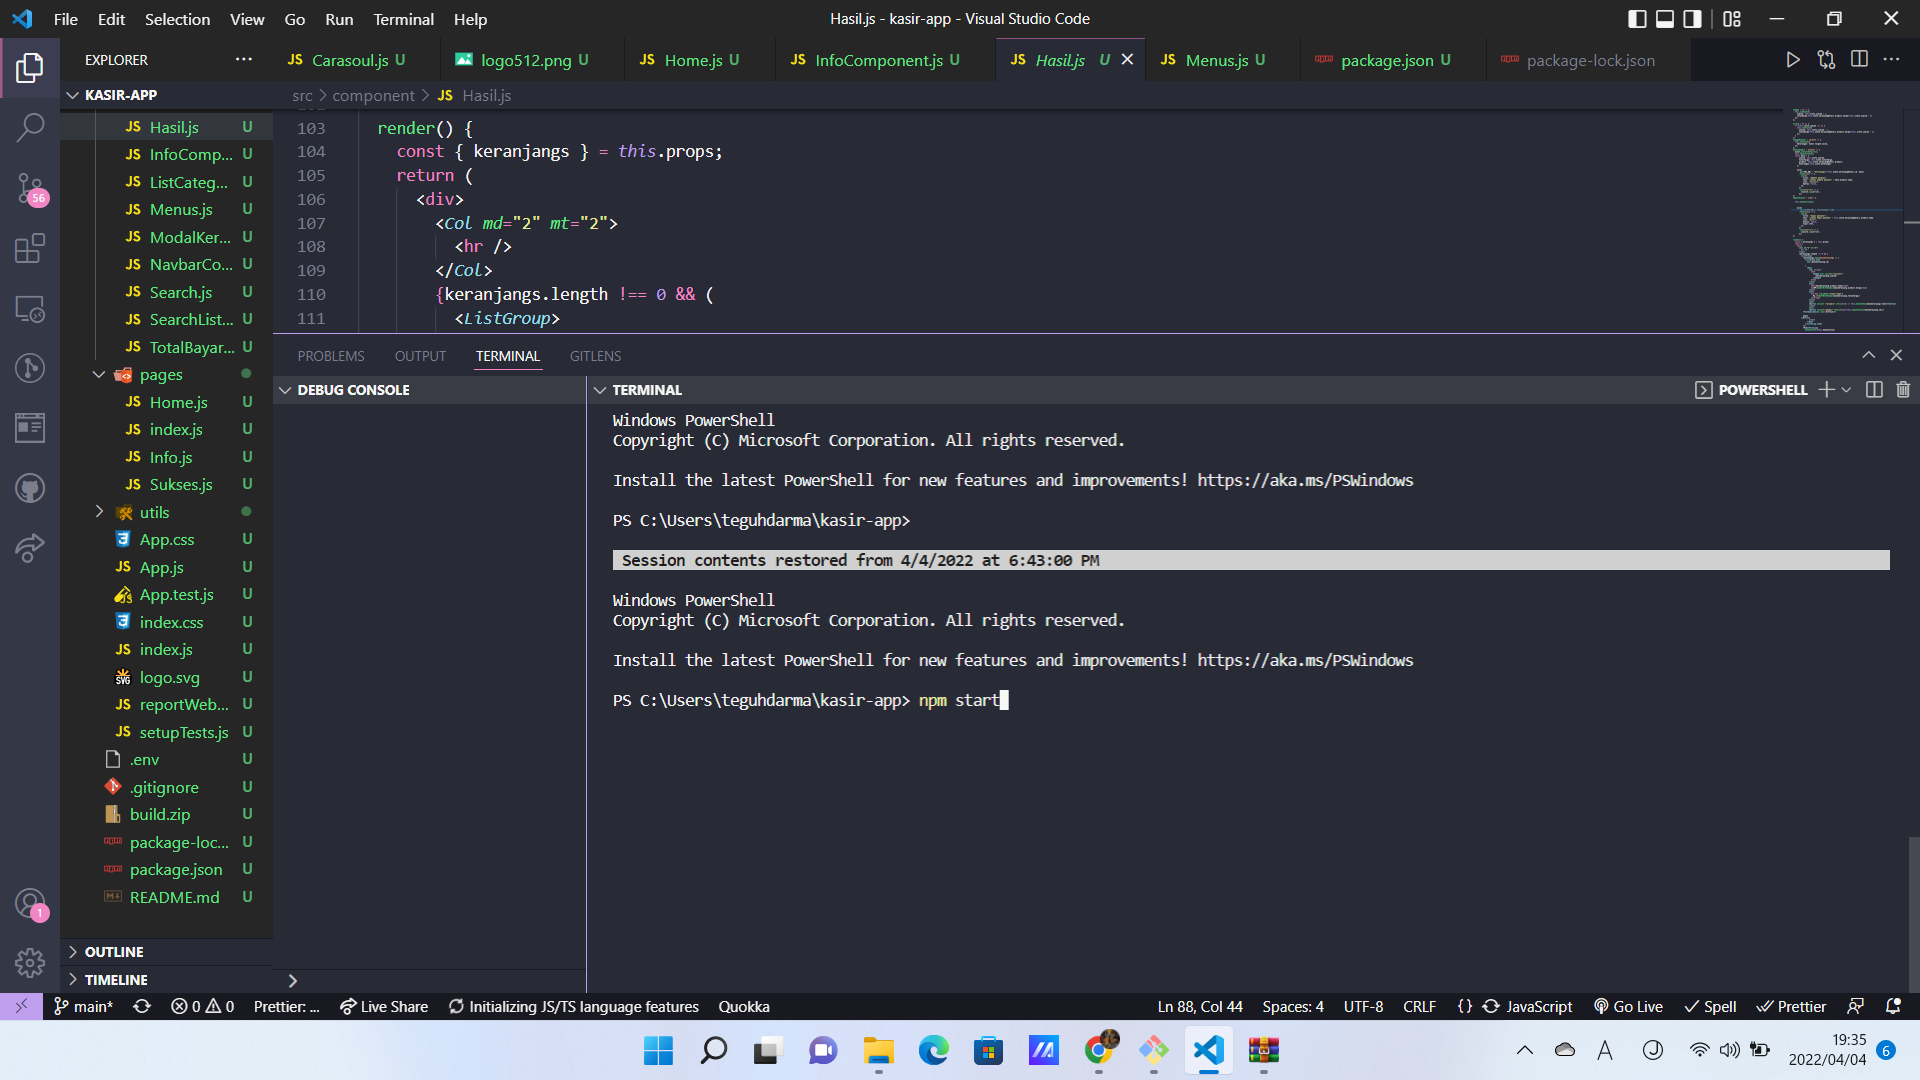Click the main* branch indicator
Image resolution: width=1920 pixels, height=1080 pixels.
point(84,1006)
